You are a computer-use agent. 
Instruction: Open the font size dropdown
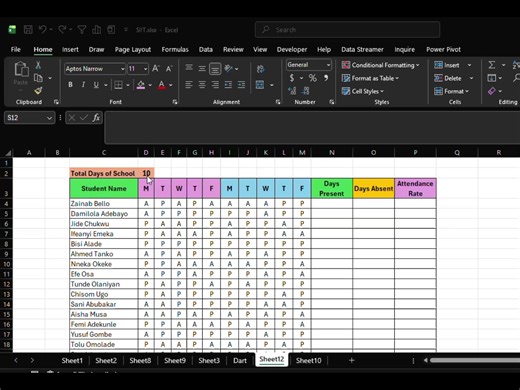[x=145, y=69]
